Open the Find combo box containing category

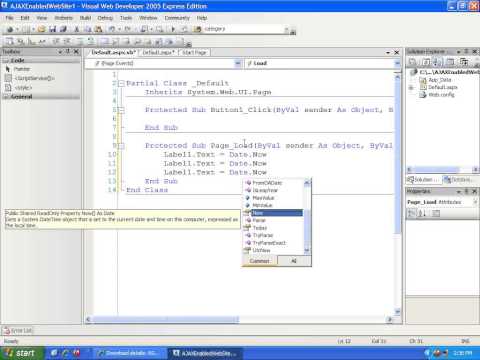(x=246, y=29)
